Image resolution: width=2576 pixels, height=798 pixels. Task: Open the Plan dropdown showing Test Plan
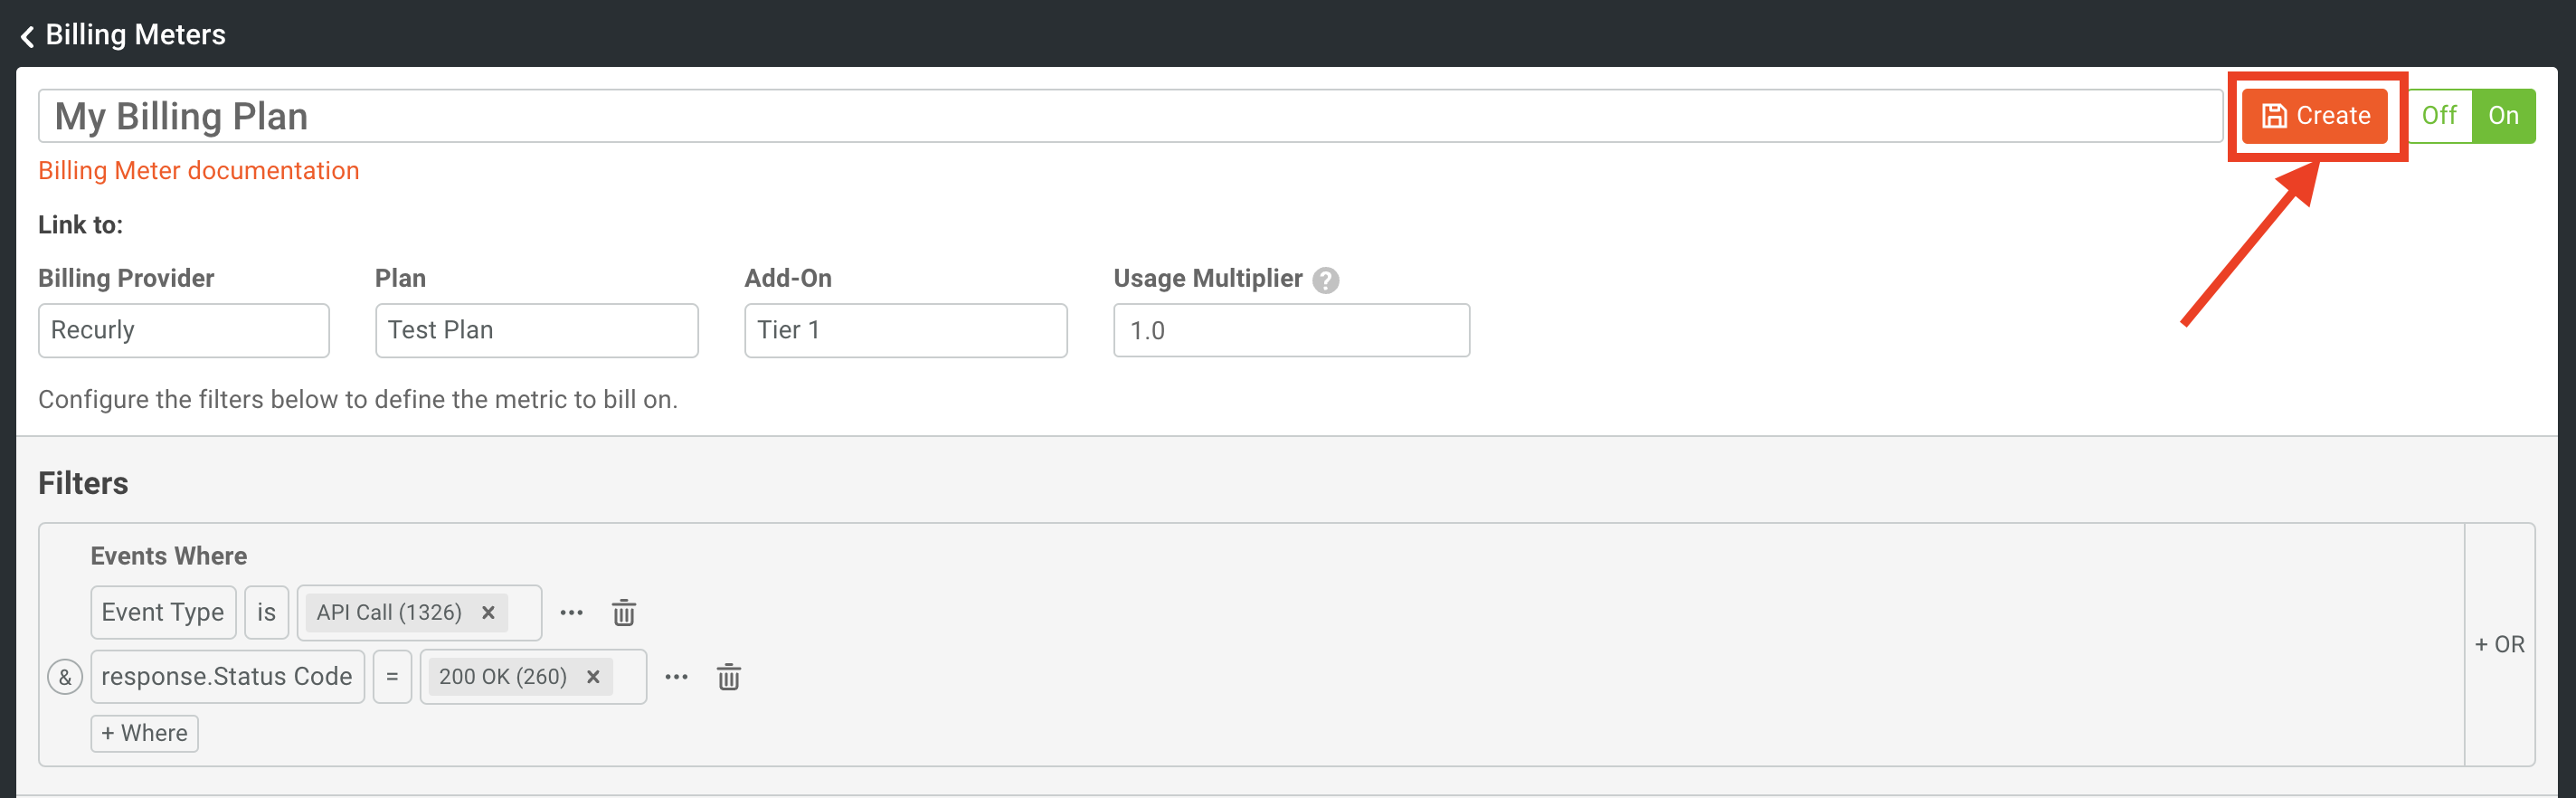point(536,330)
